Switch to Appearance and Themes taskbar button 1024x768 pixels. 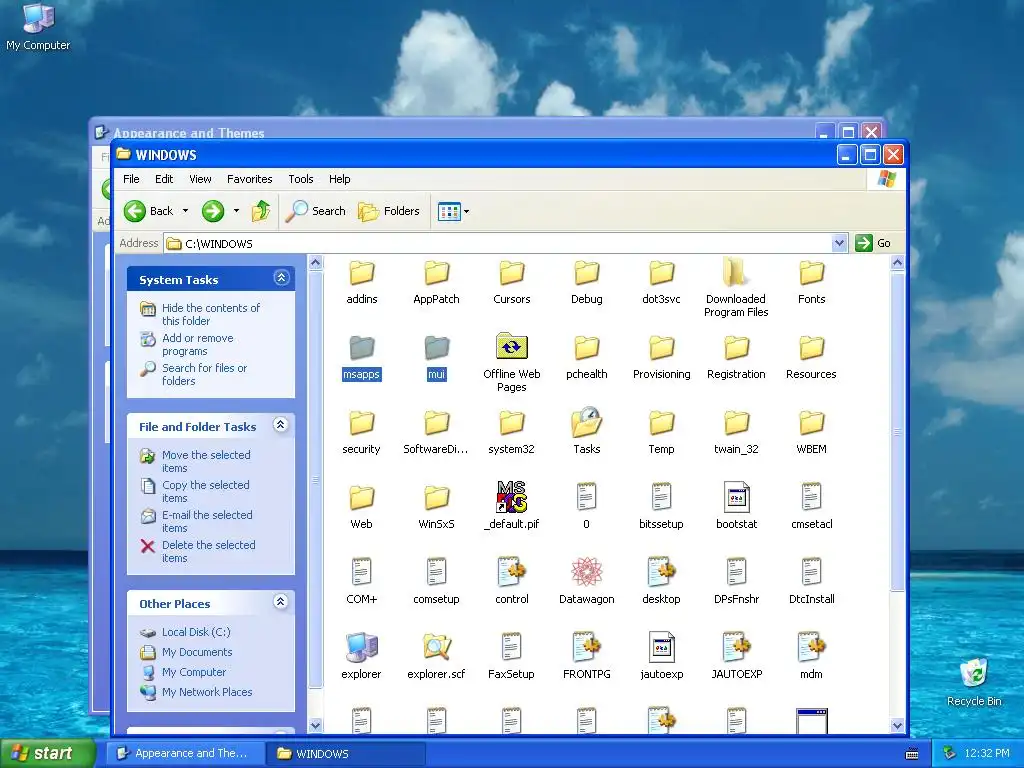pyautogui.click(x=185, y=753)
